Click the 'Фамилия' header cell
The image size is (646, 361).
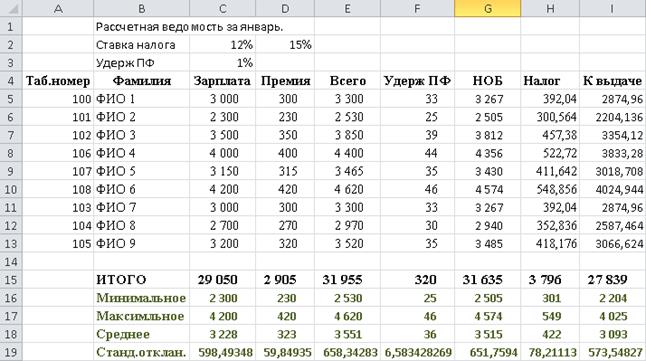tap(141, 81)
